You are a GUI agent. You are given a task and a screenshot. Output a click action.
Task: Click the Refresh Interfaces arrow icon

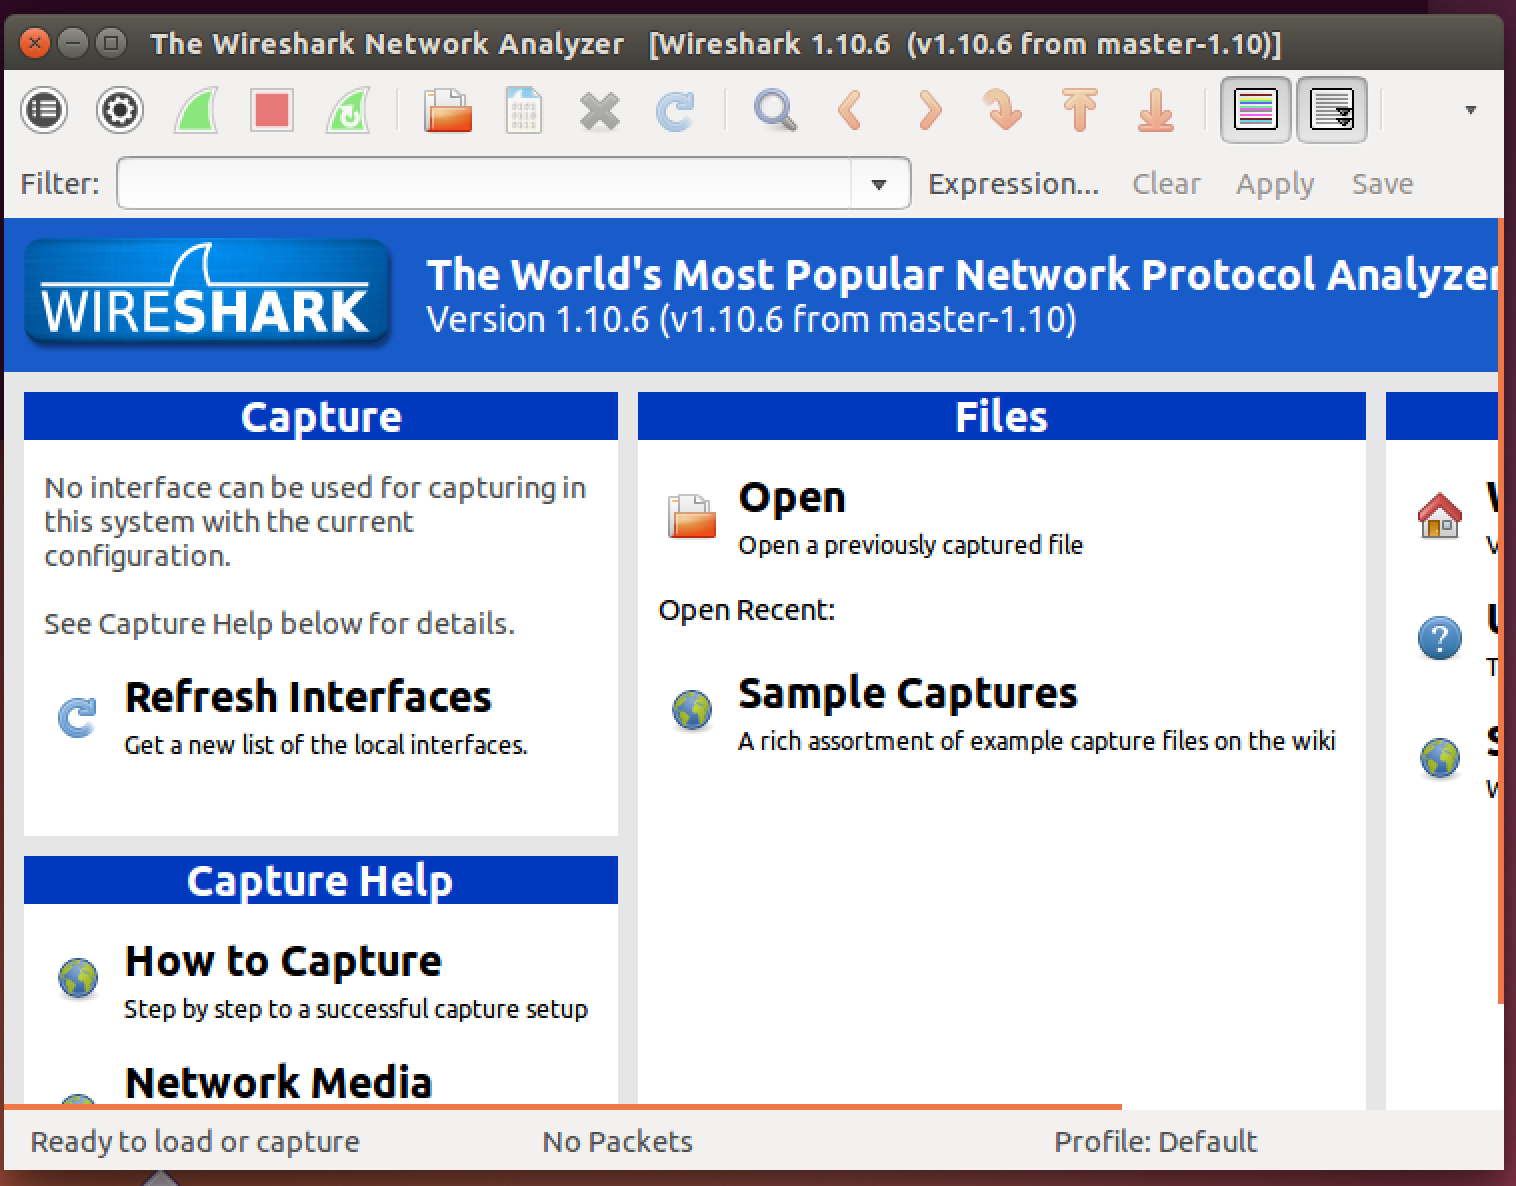(x=77, y=717)
